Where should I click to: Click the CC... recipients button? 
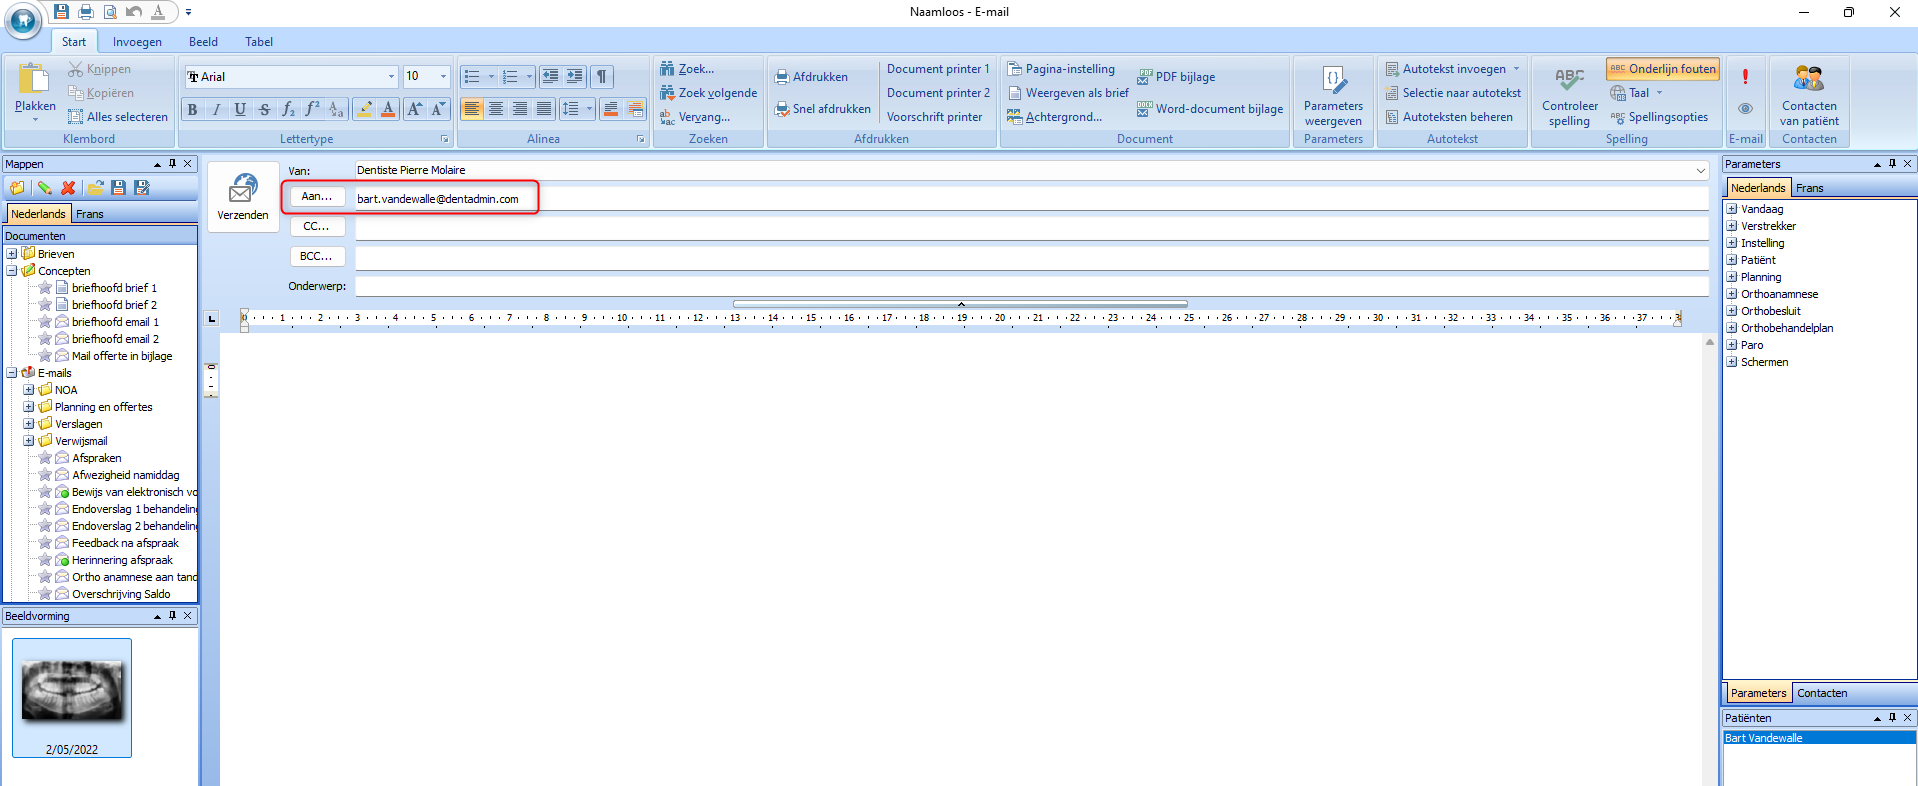(x=317, y=226)
